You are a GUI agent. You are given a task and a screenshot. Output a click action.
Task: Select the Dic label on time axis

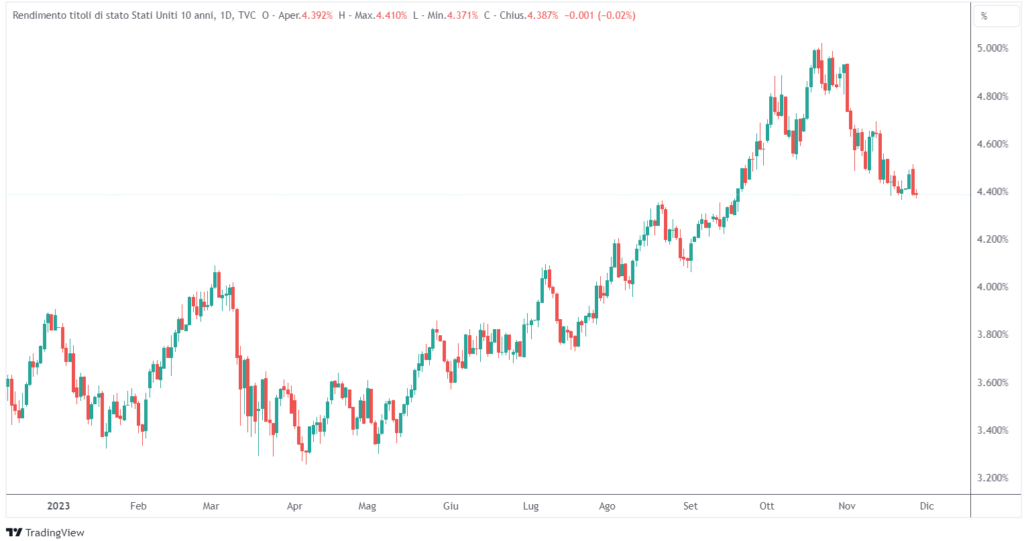(926, 506)
